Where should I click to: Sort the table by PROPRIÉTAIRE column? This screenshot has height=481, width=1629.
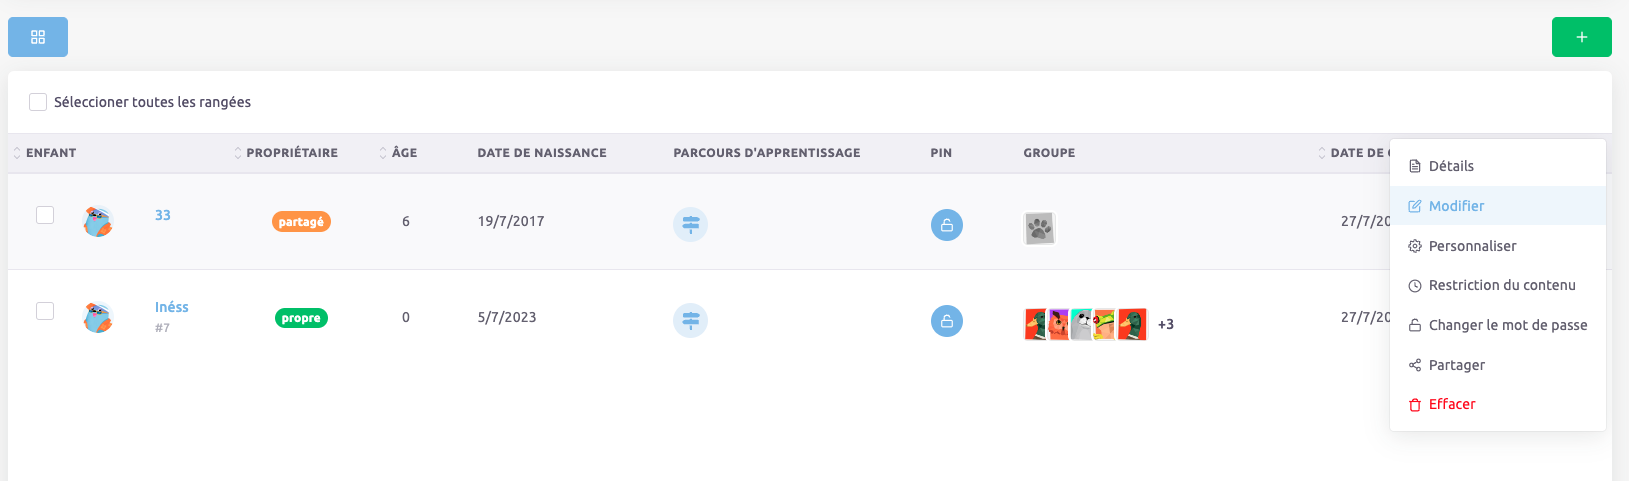[x=291, y=153]
